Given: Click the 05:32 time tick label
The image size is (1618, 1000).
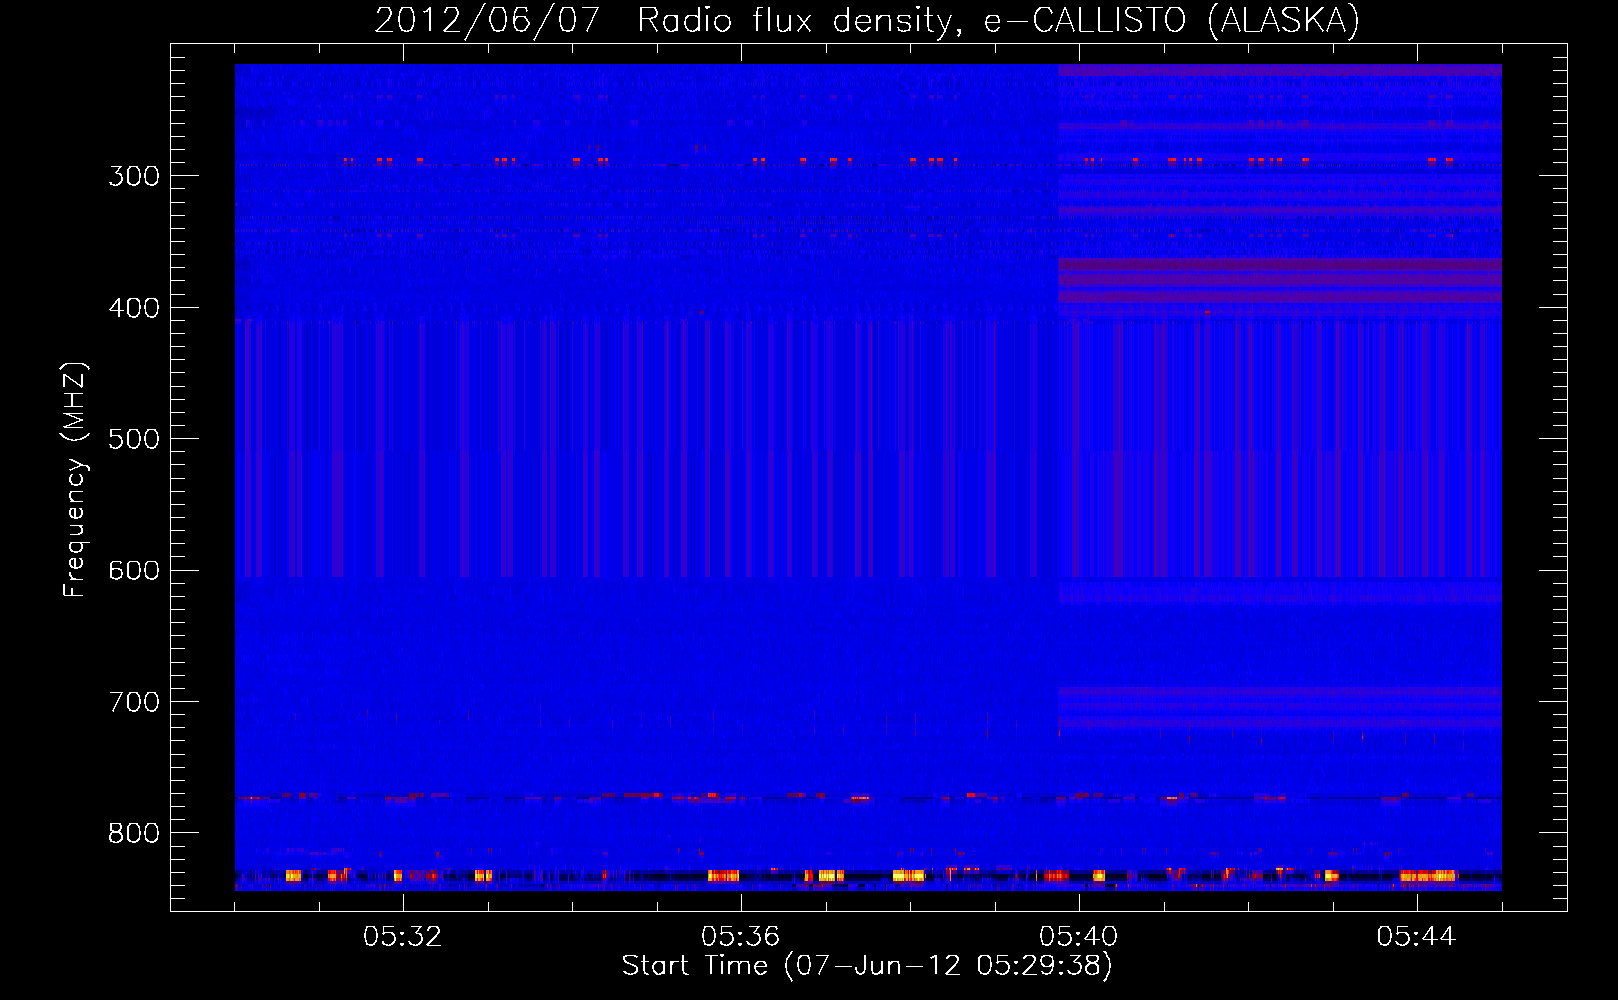Looking at the screenshot, I should click(403, 937).
